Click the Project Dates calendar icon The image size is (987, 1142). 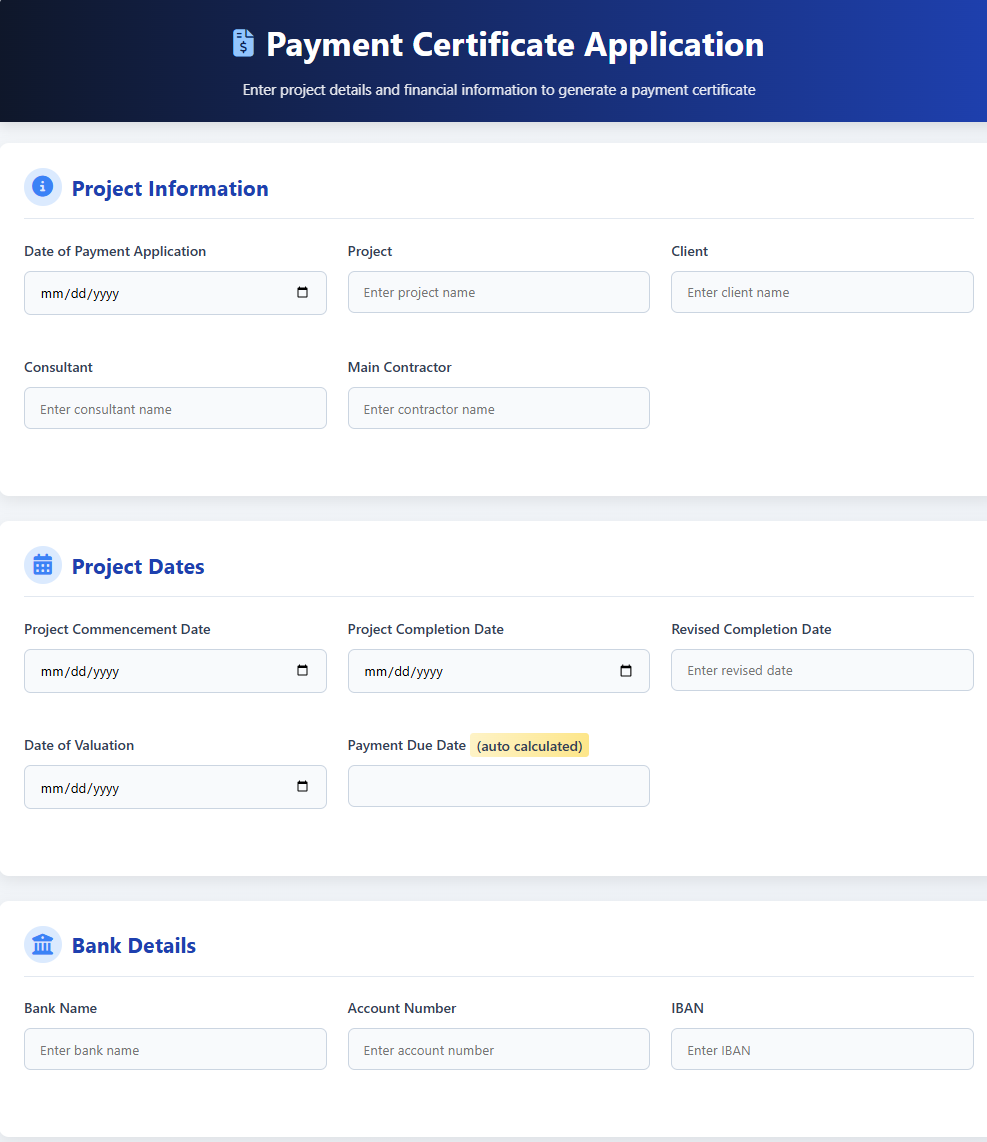click(x=43, y=565)
